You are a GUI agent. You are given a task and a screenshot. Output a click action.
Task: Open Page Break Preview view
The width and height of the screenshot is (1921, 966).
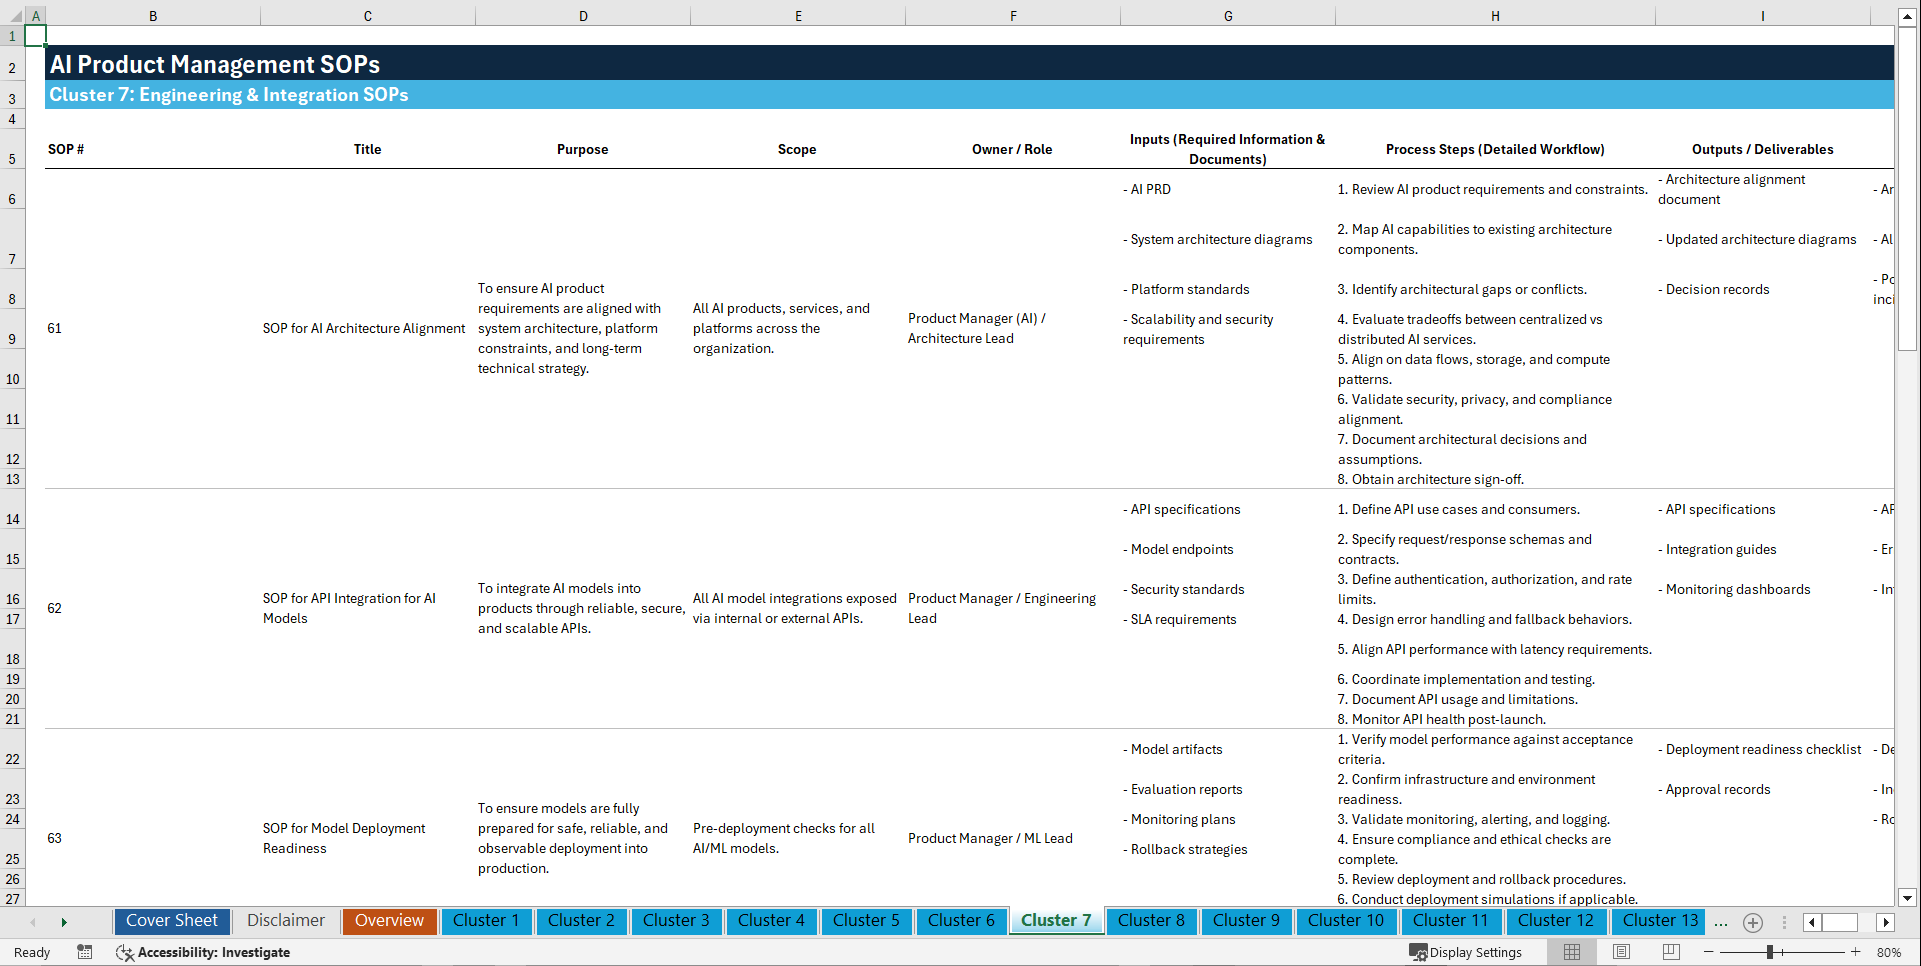click(x=1670, y=952)
